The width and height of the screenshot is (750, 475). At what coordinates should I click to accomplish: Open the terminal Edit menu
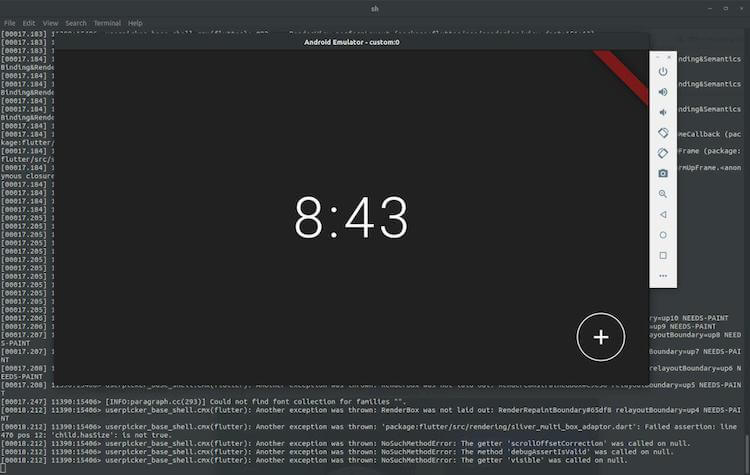pos(29,22)
